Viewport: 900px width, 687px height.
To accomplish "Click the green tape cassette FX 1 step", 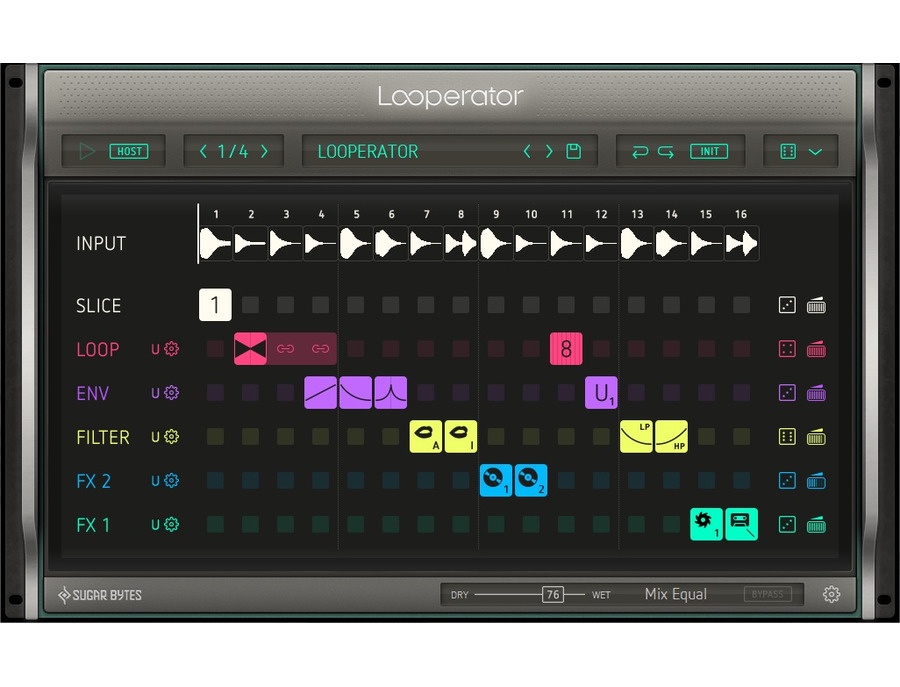I will click(x=741, y=524).
